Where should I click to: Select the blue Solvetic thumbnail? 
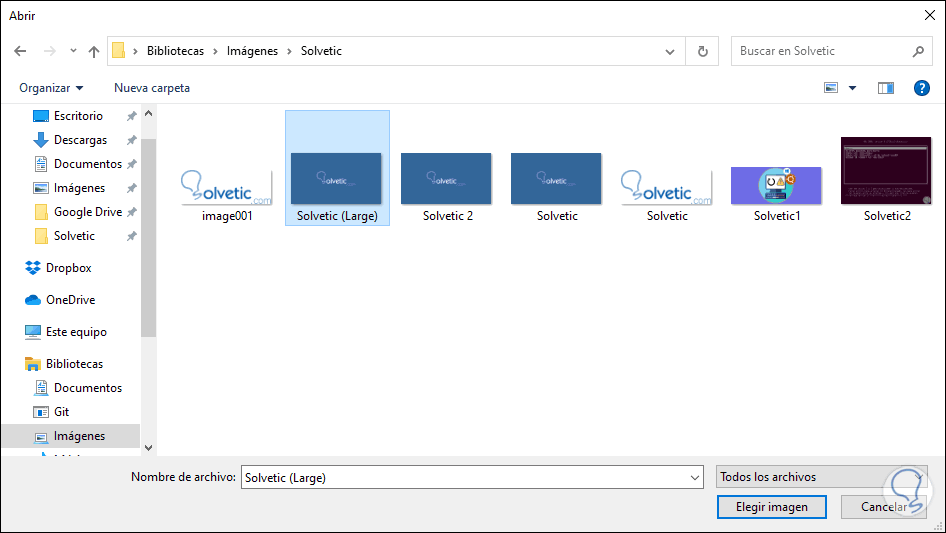556,179
